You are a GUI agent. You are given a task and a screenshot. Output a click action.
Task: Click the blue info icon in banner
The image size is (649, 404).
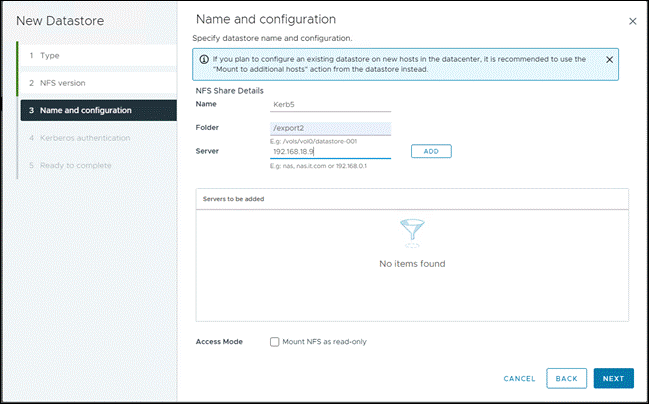tap(203, 60)
